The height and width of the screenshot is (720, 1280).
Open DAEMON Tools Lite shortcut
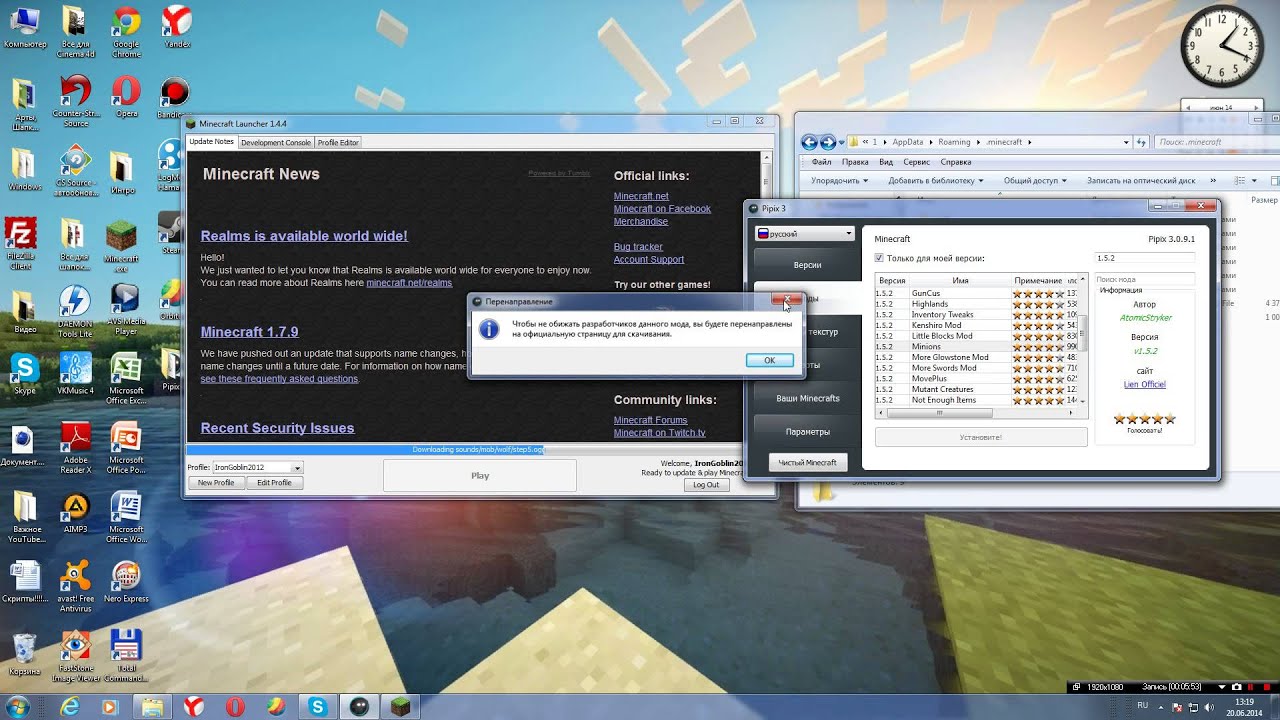[75, 311]
